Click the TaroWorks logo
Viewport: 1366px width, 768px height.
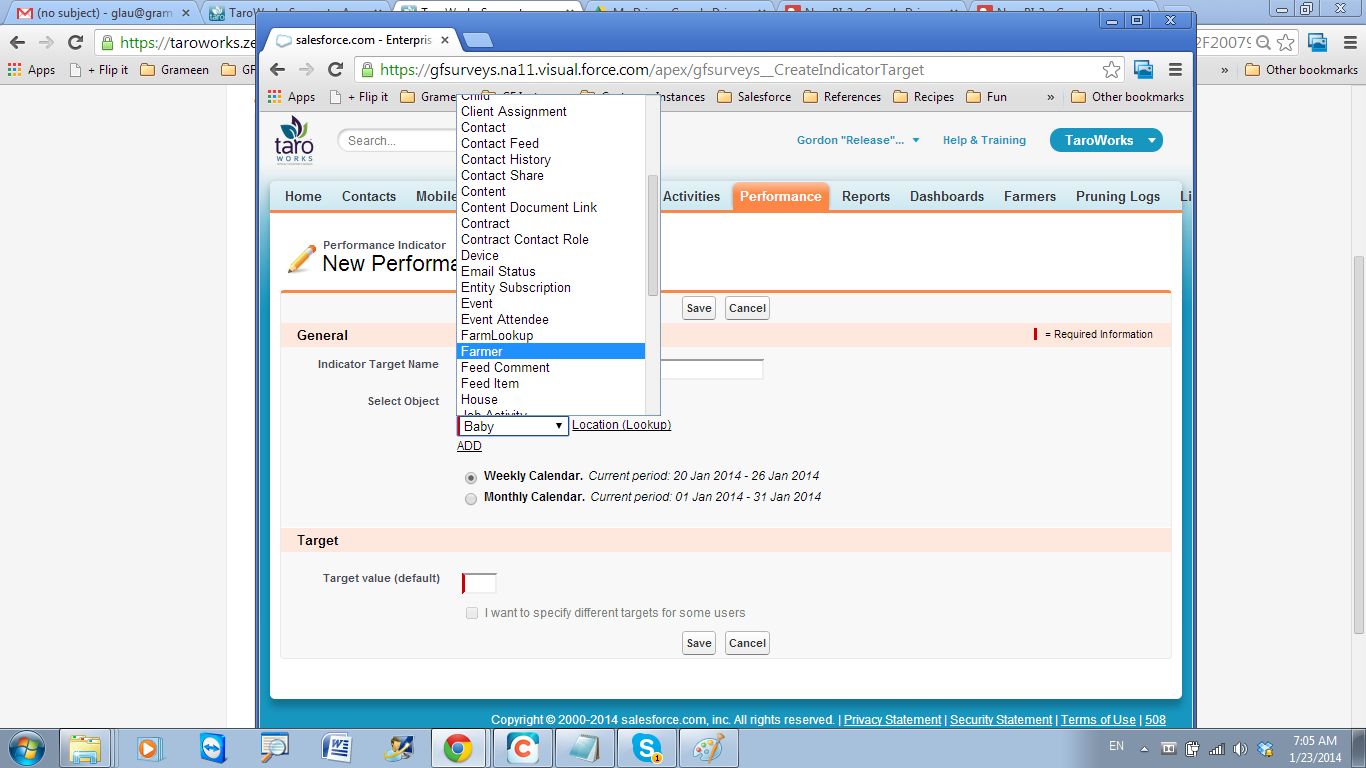[x=293, y=140]
